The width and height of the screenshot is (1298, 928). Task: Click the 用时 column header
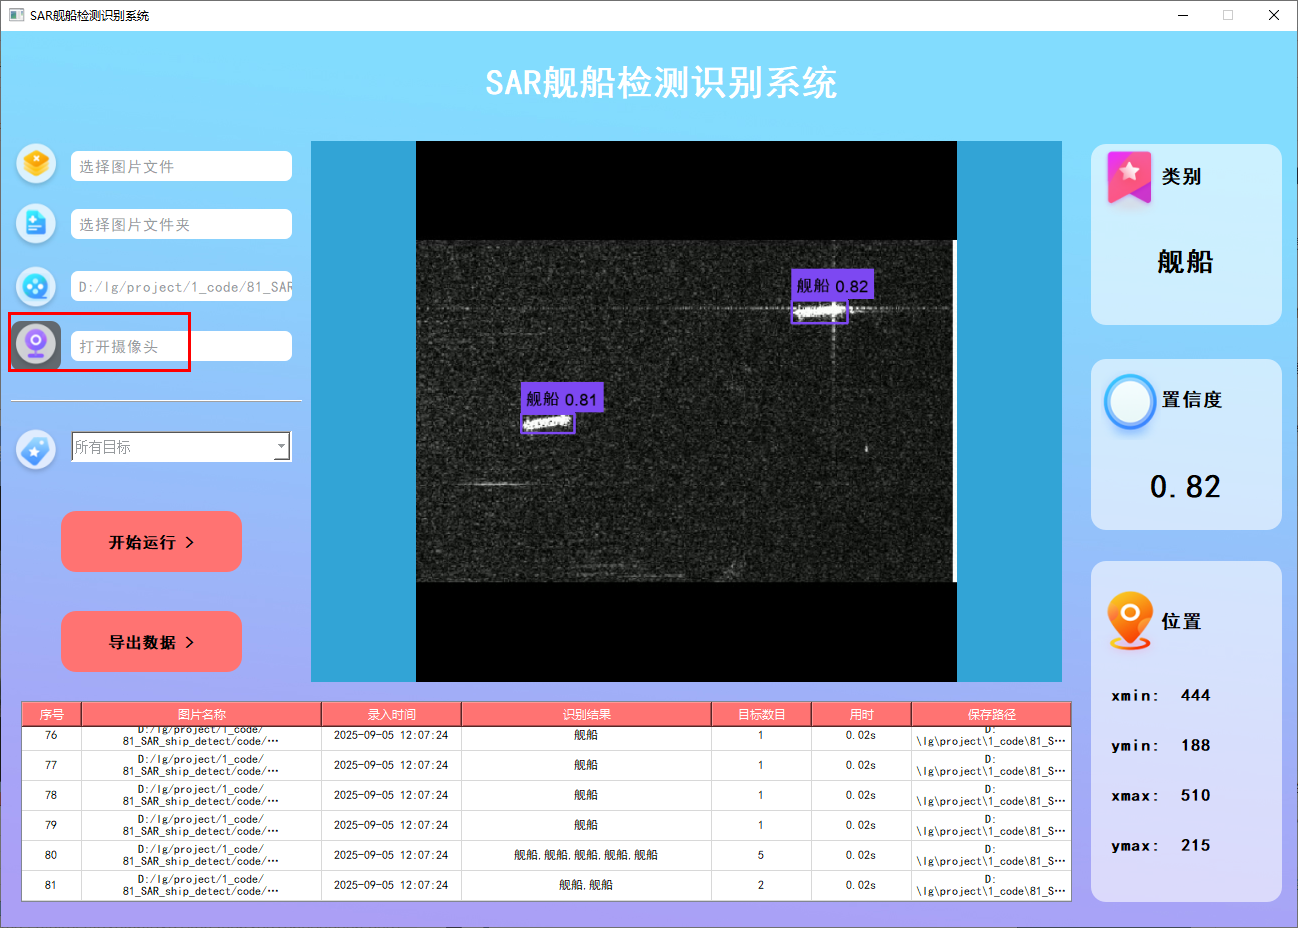pos(861,714)
